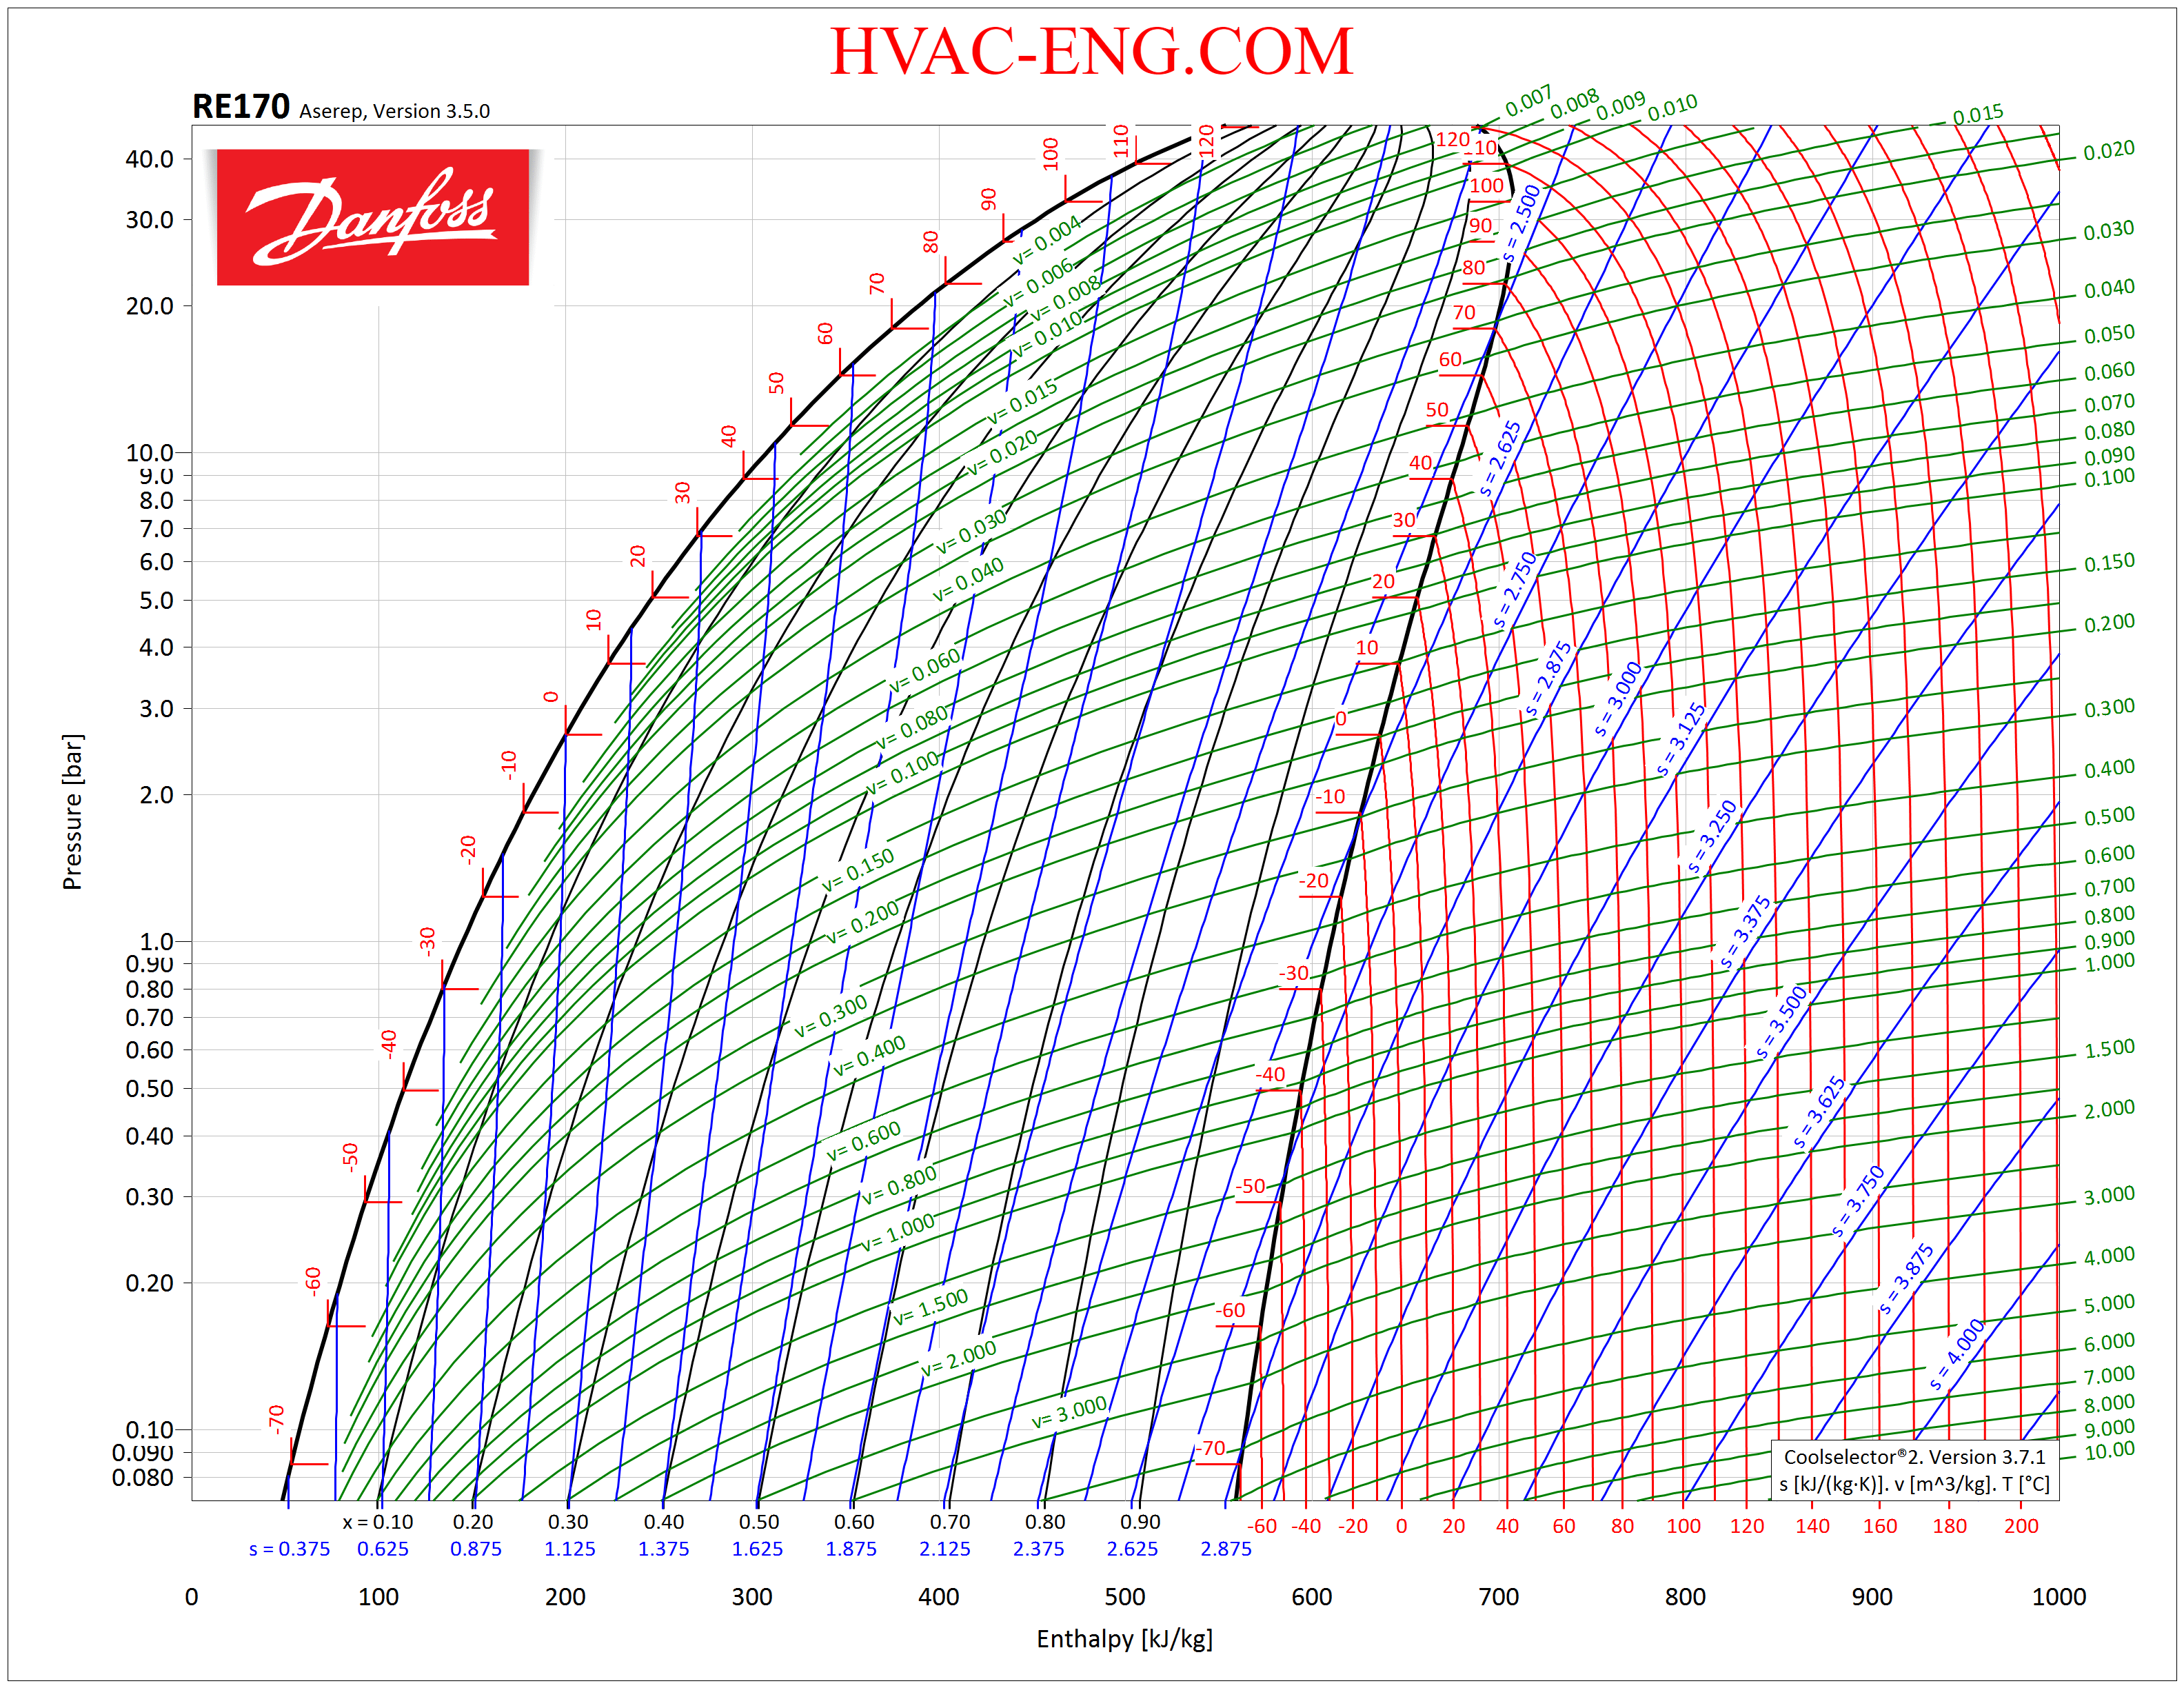2184x1688 pixels.
Task: Click the green 1.500 right-side volume label
Action: 2110,1049
